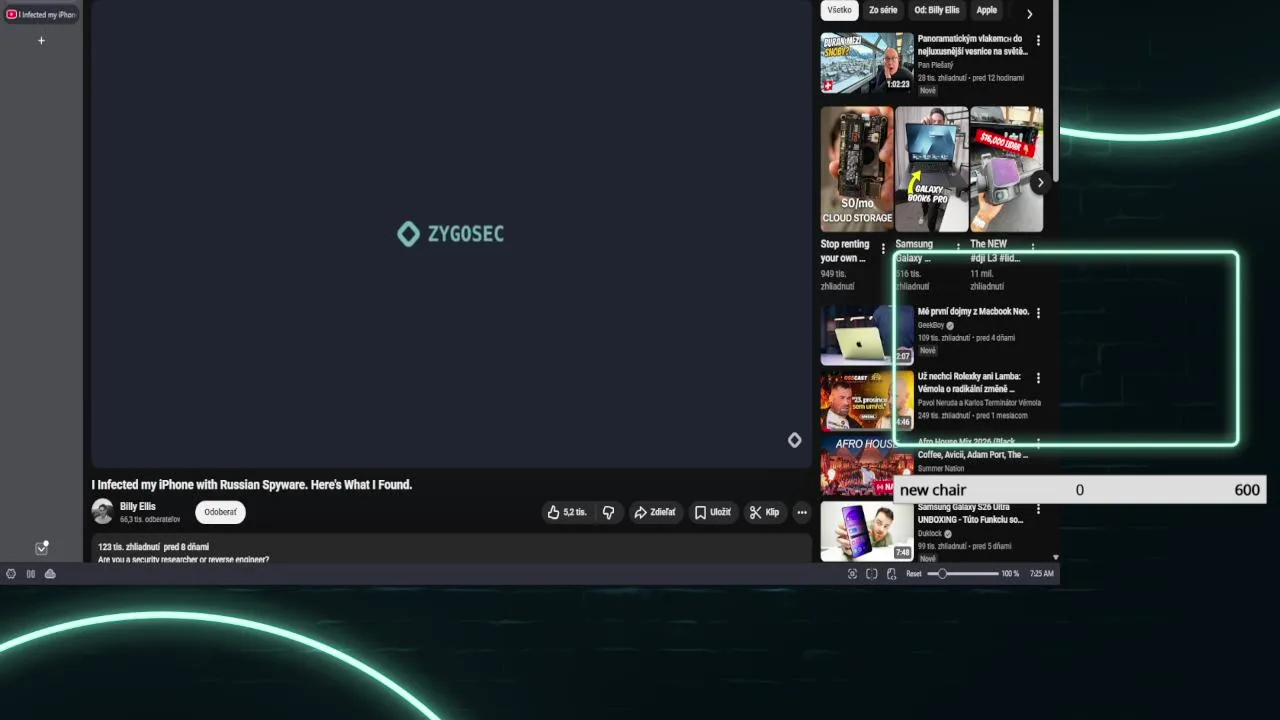
Task: Open the cloud sync icon in status bar
Action: pos(50,574)
